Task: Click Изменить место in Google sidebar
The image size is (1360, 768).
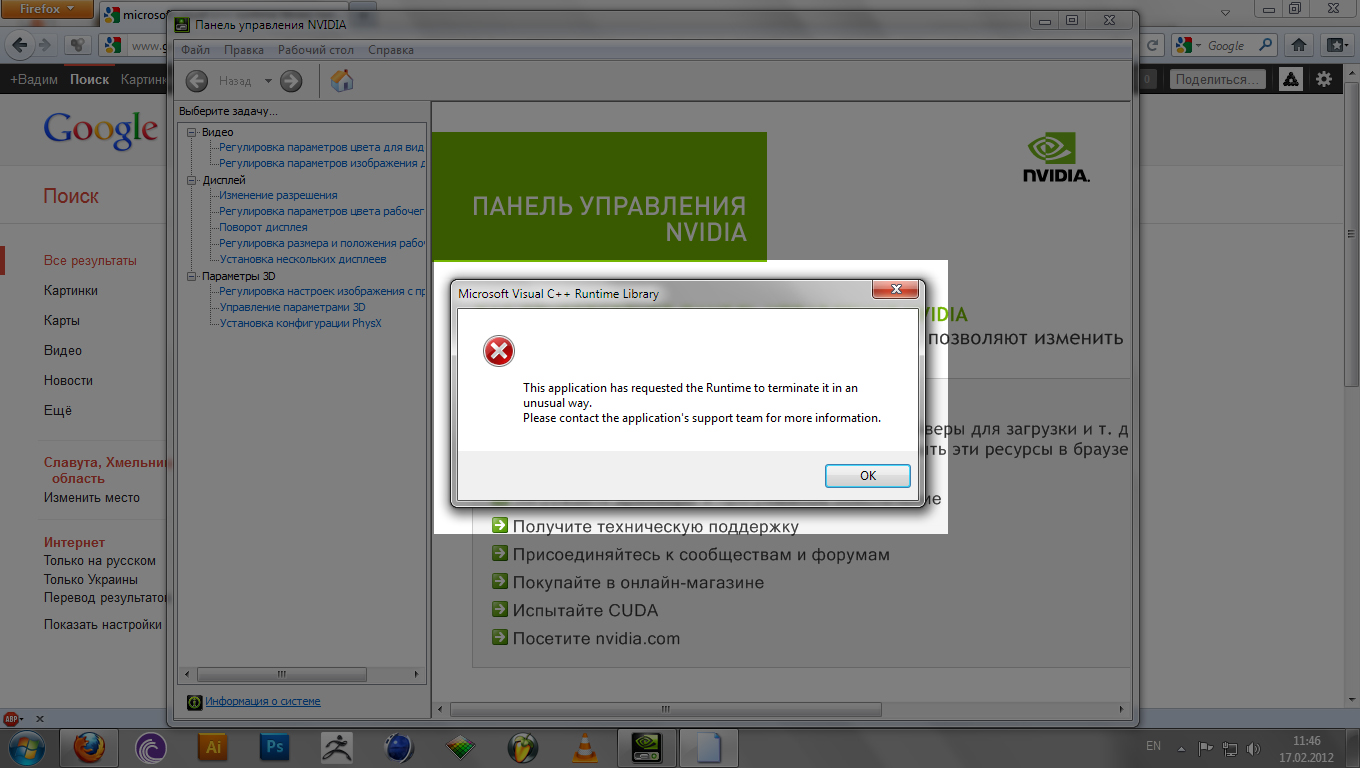Action: [x=92, y=498]
